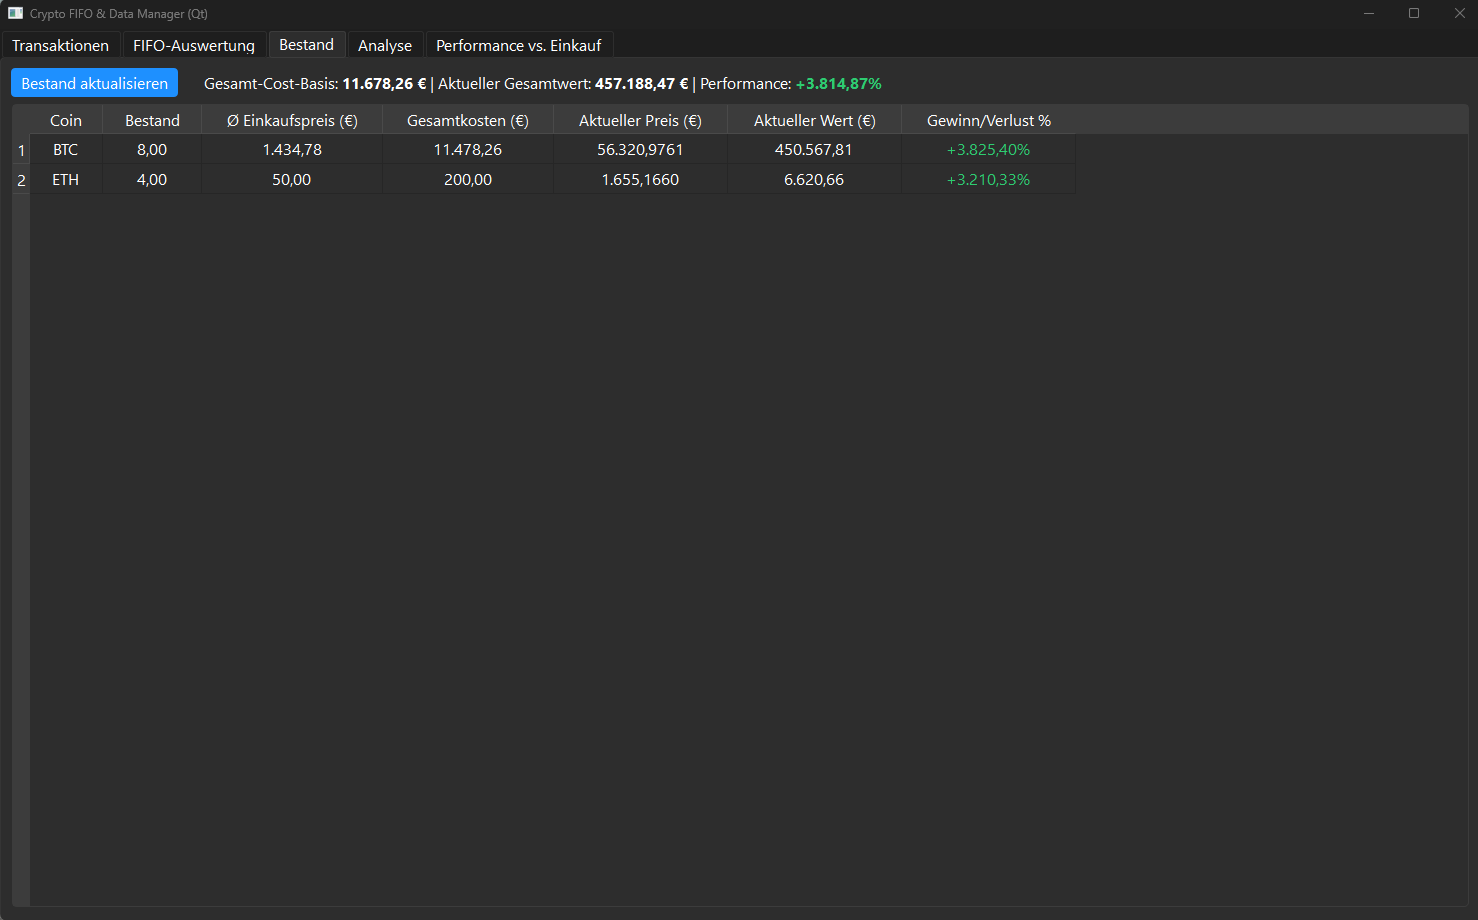Click the BTC coin cell
The height and width of the screenshot is (920, 1478).
point(66,149)
